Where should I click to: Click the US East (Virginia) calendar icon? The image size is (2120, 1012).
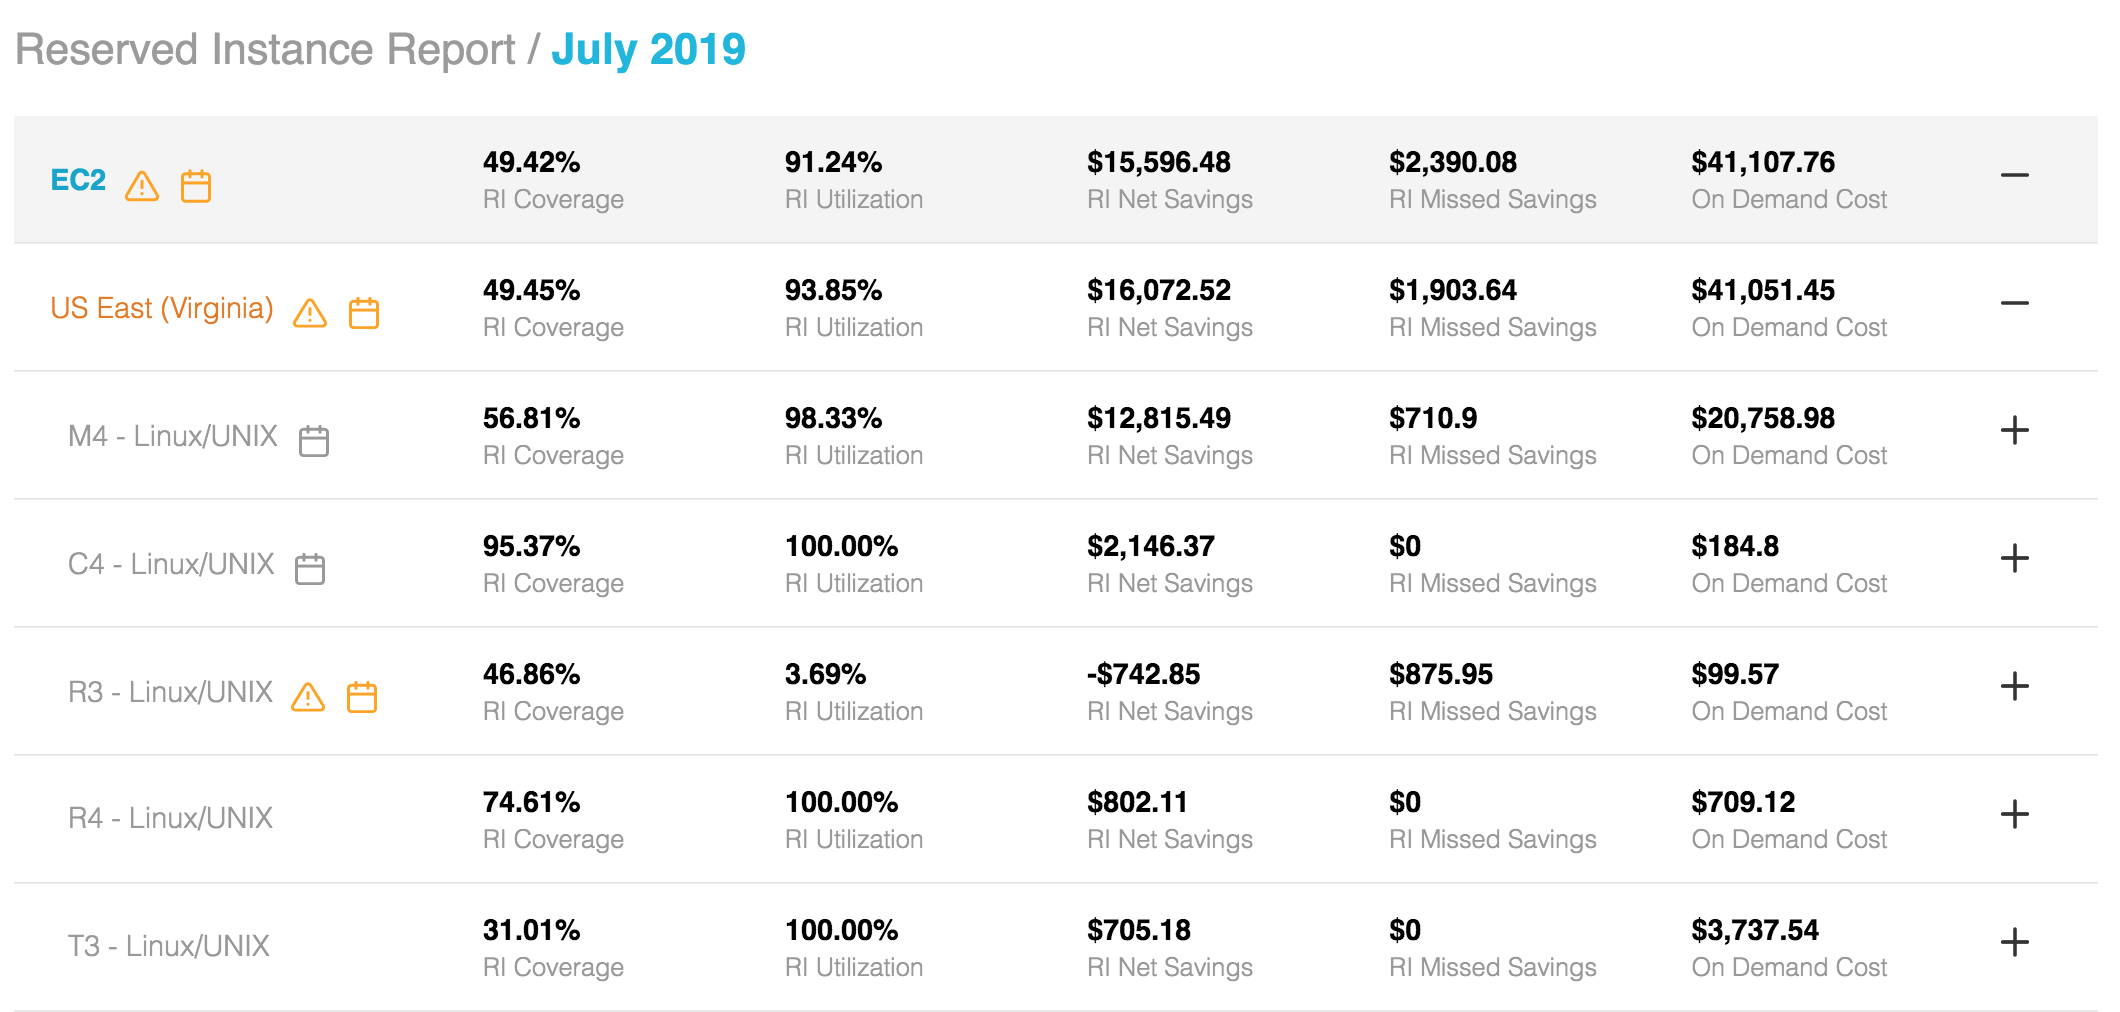pyautogui.click(x=364, y=313)
